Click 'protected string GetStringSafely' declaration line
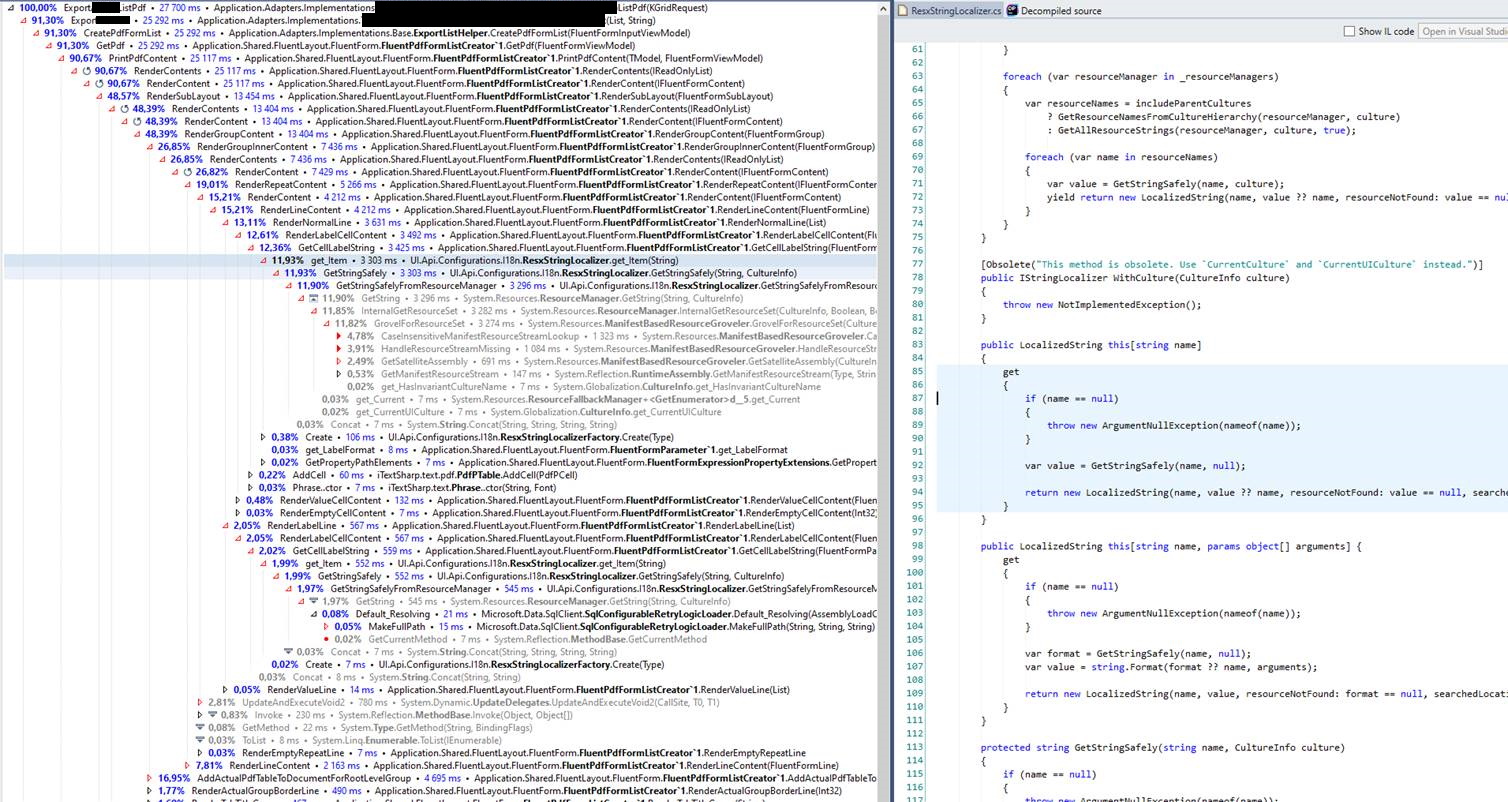 coord(1162,748)
